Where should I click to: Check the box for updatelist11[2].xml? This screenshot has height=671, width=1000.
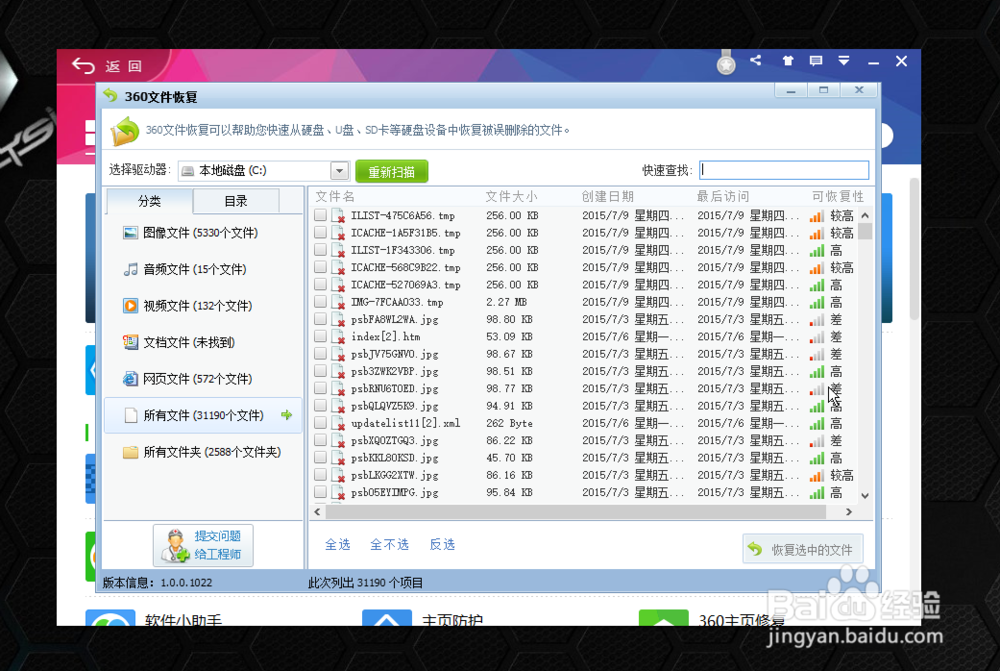(320, 423)
